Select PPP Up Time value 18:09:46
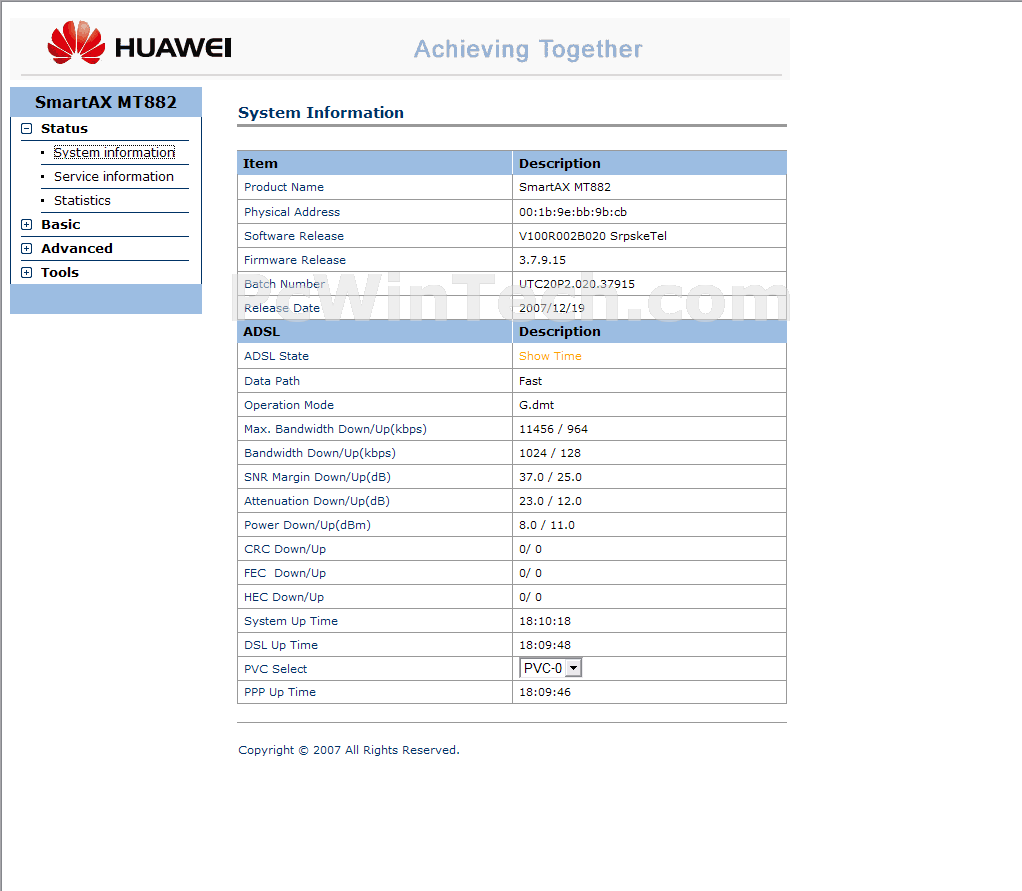The width and height of the screenshot is (1022, 891). point(545,693)
